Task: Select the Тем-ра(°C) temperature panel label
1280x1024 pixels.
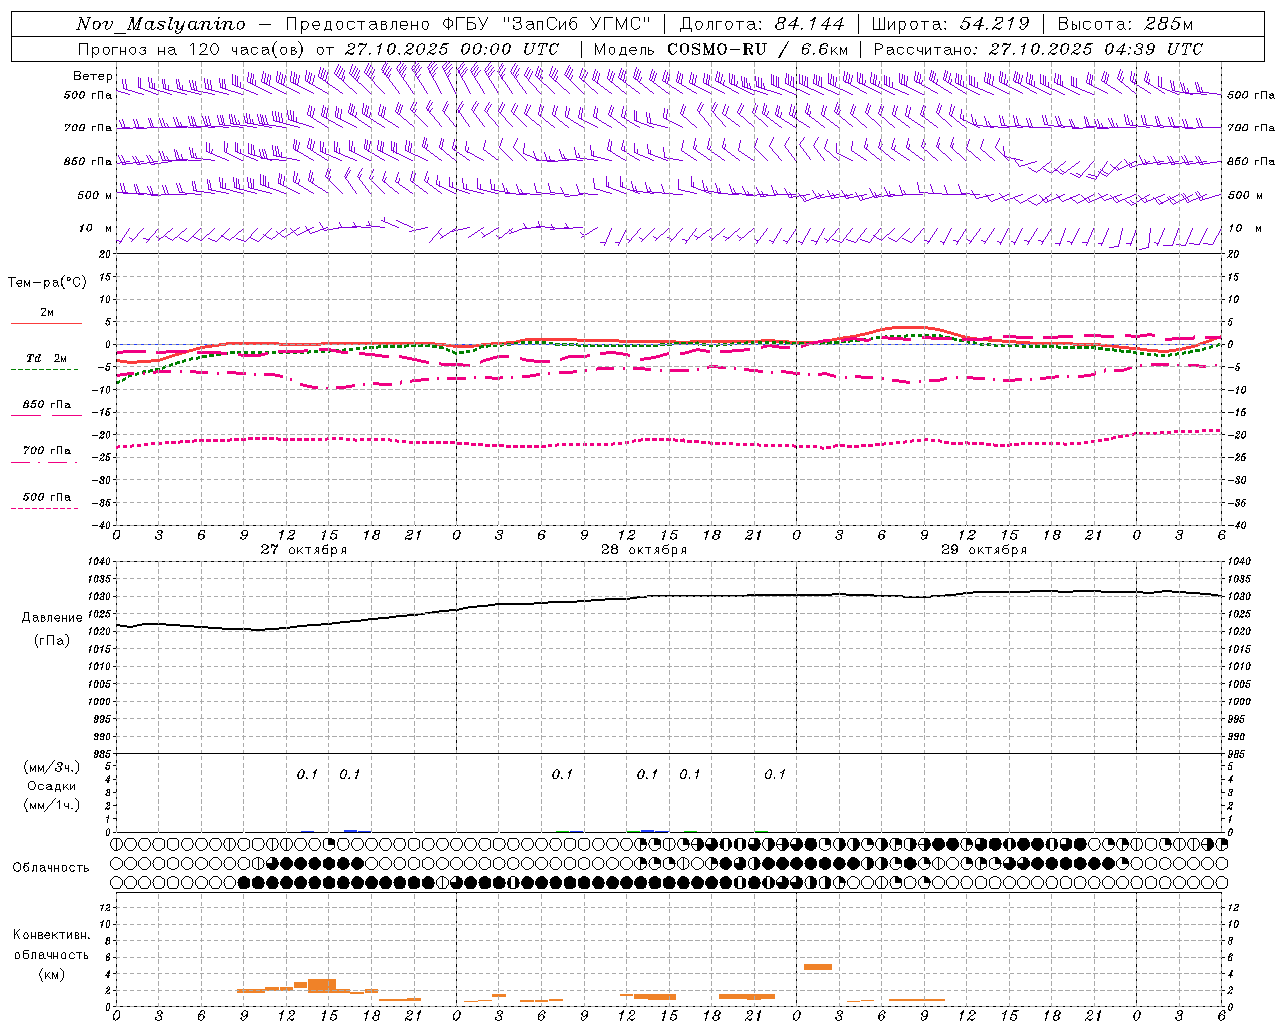Action: click(x=47, y=283)
